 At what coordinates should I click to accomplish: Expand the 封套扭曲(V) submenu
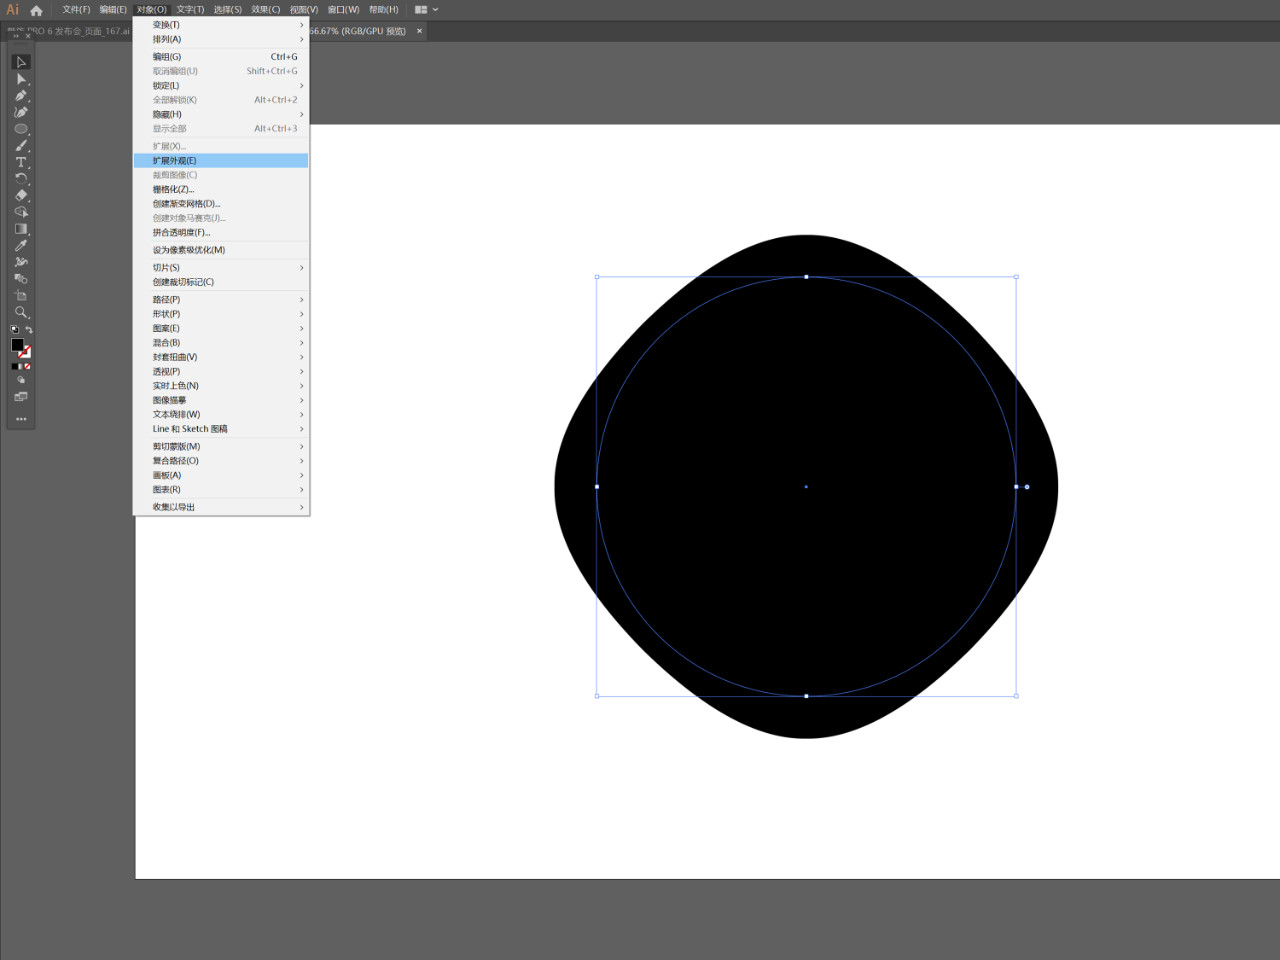(x=221, y=357)
